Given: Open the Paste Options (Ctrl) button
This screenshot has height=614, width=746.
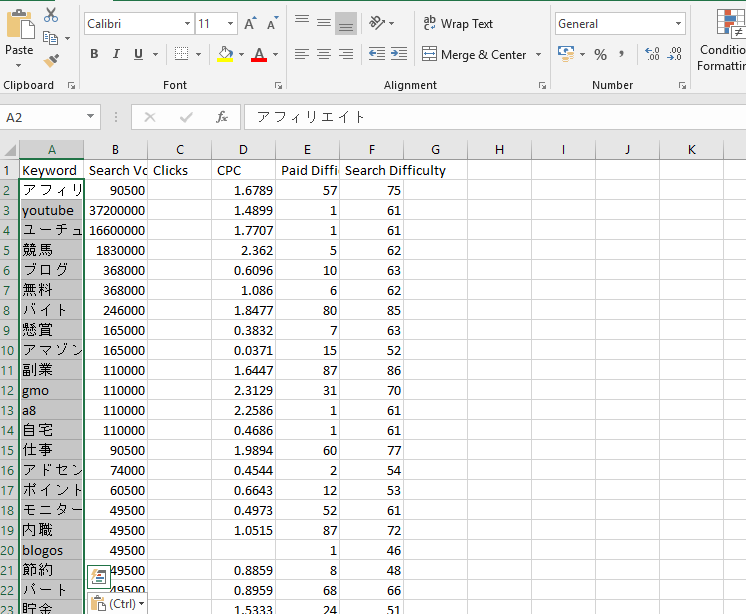Looking at the screenshot, I should [117, 604].
